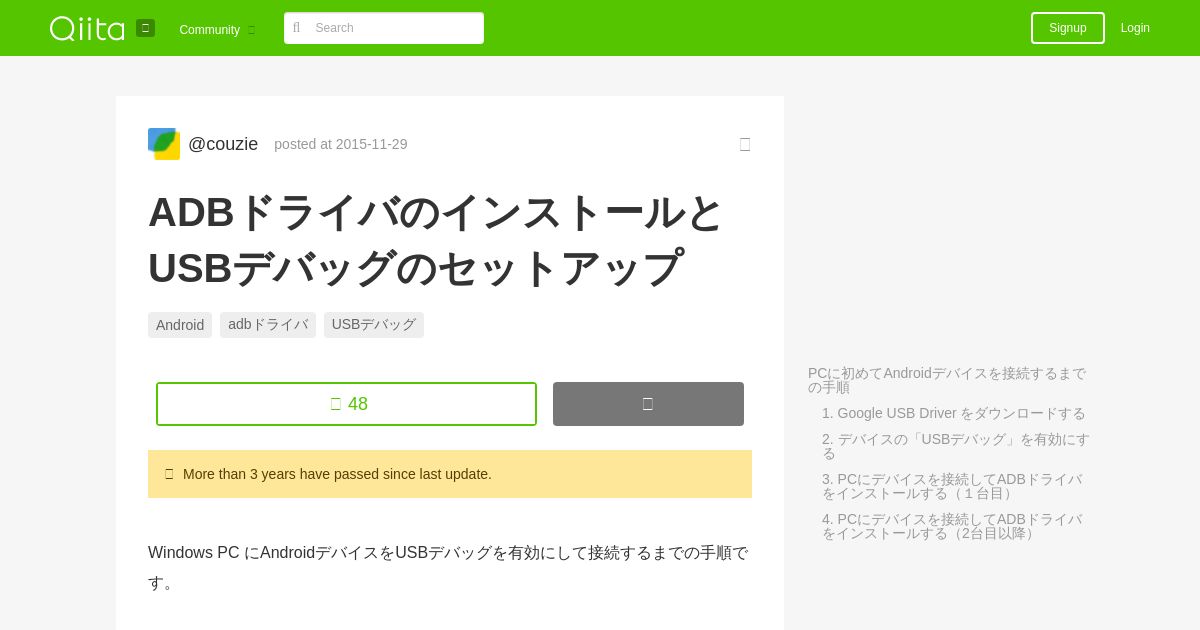Click the gray stock button
1200x630 pixels.
648,404
